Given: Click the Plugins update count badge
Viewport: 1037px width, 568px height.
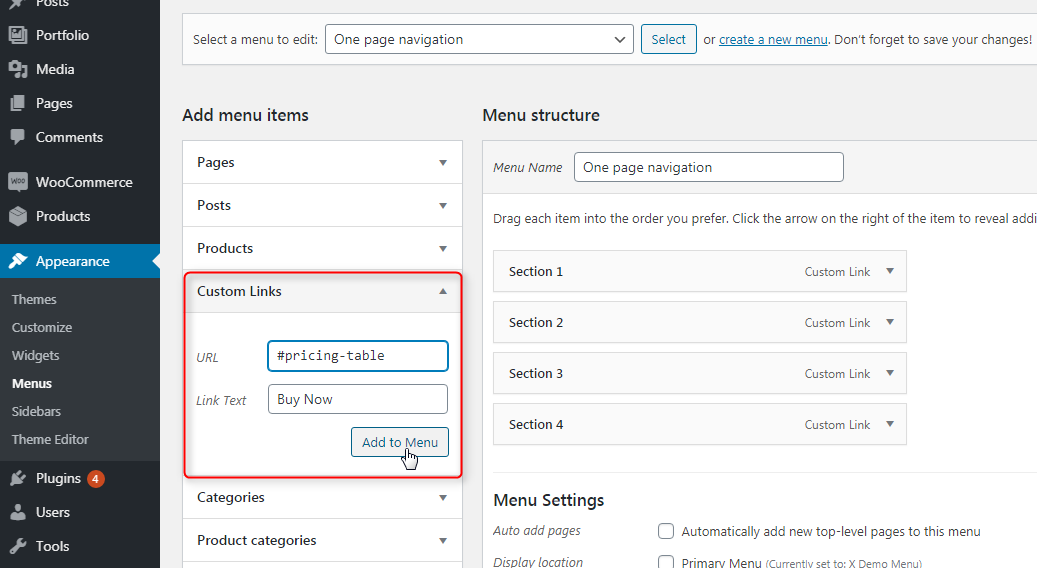Looking at the screenshot, I should (x=95, y=479).
